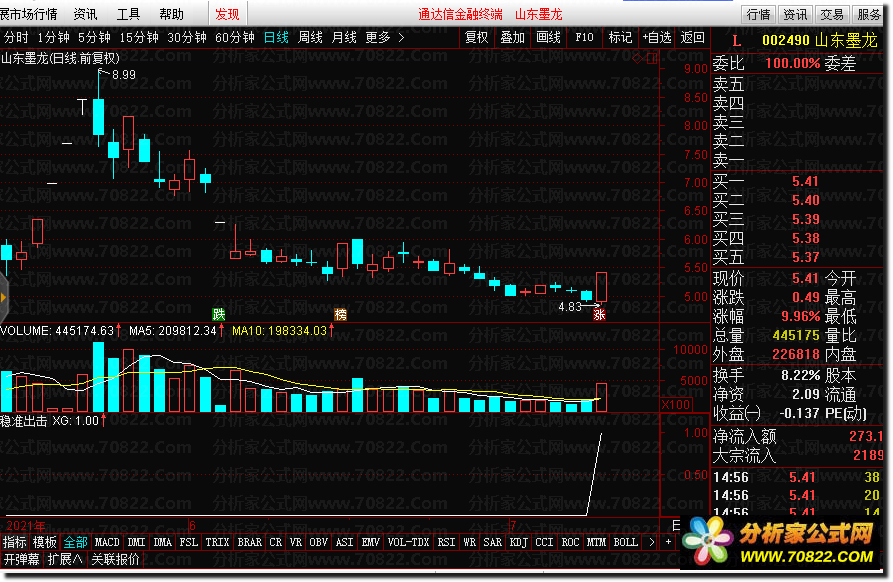Click the top-right 资讯 button next to 交易

[x=795, y=14]
